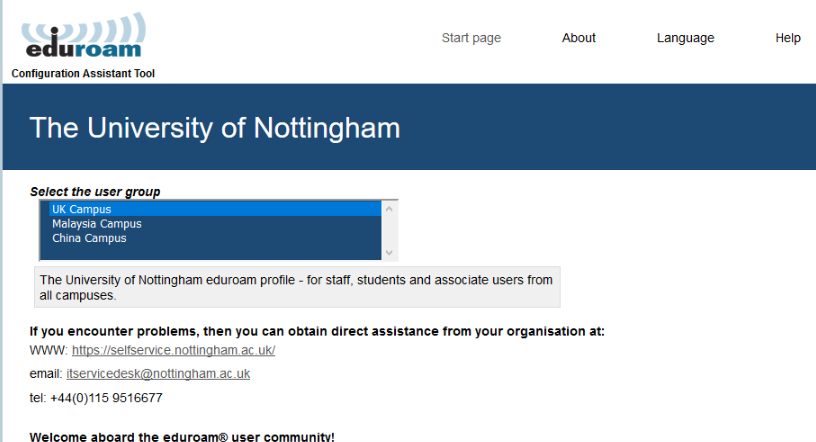Select China Campus user group
Screen dimensions: 816x442
[x=215, y=238]
